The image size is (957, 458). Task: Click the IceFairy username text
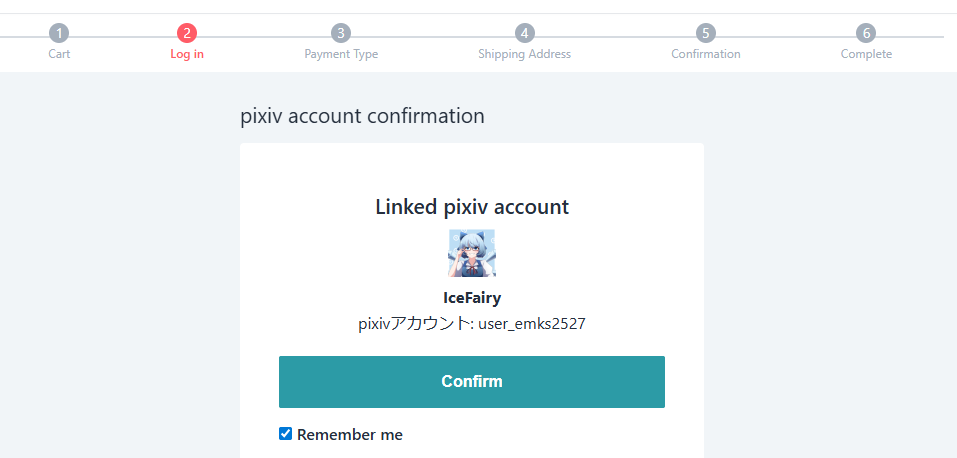click(472, 298)
